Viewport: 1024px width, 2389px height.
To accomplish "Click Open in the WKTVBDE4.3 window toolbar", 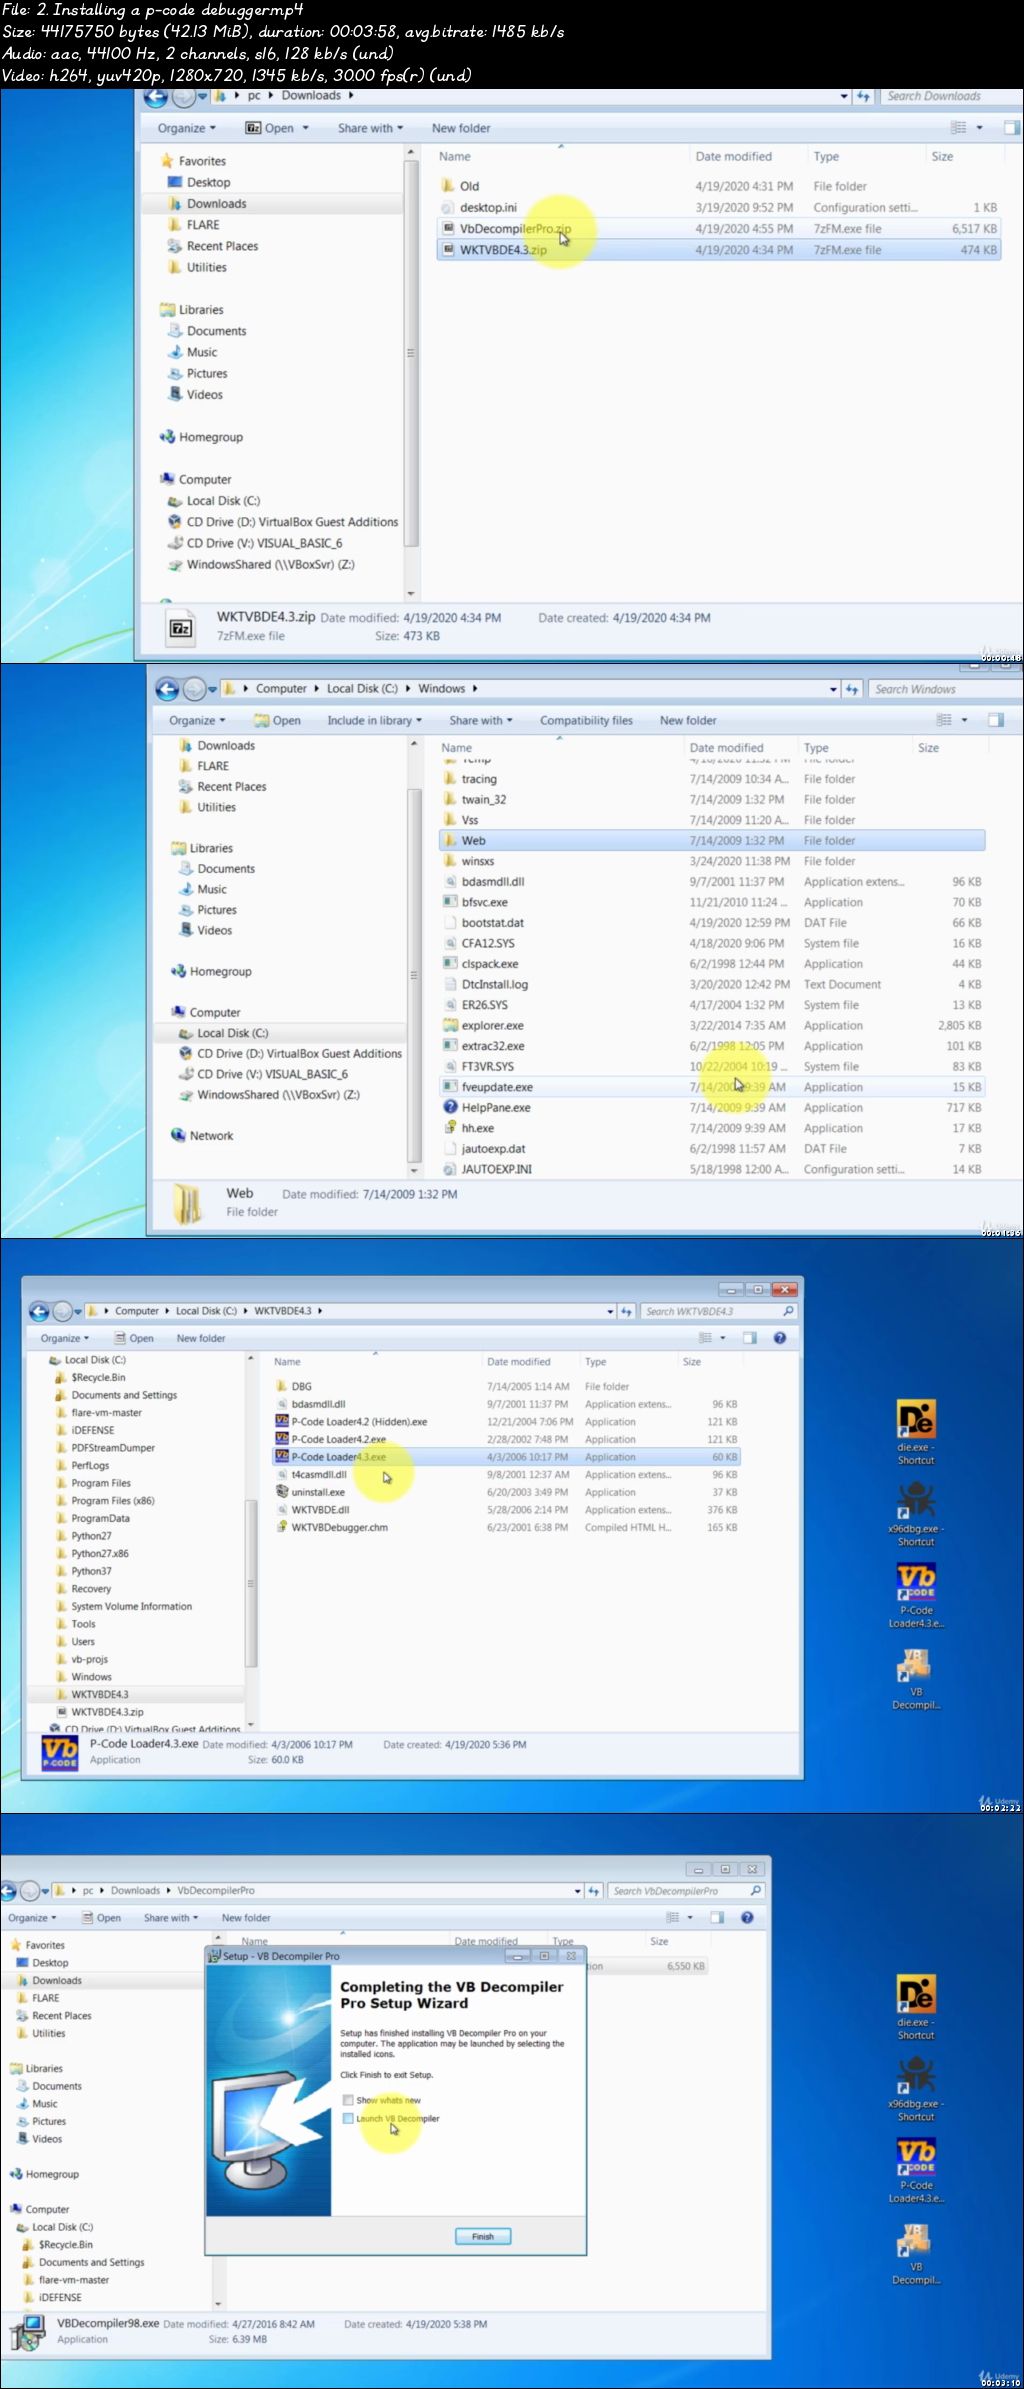I will (134, 1338).
